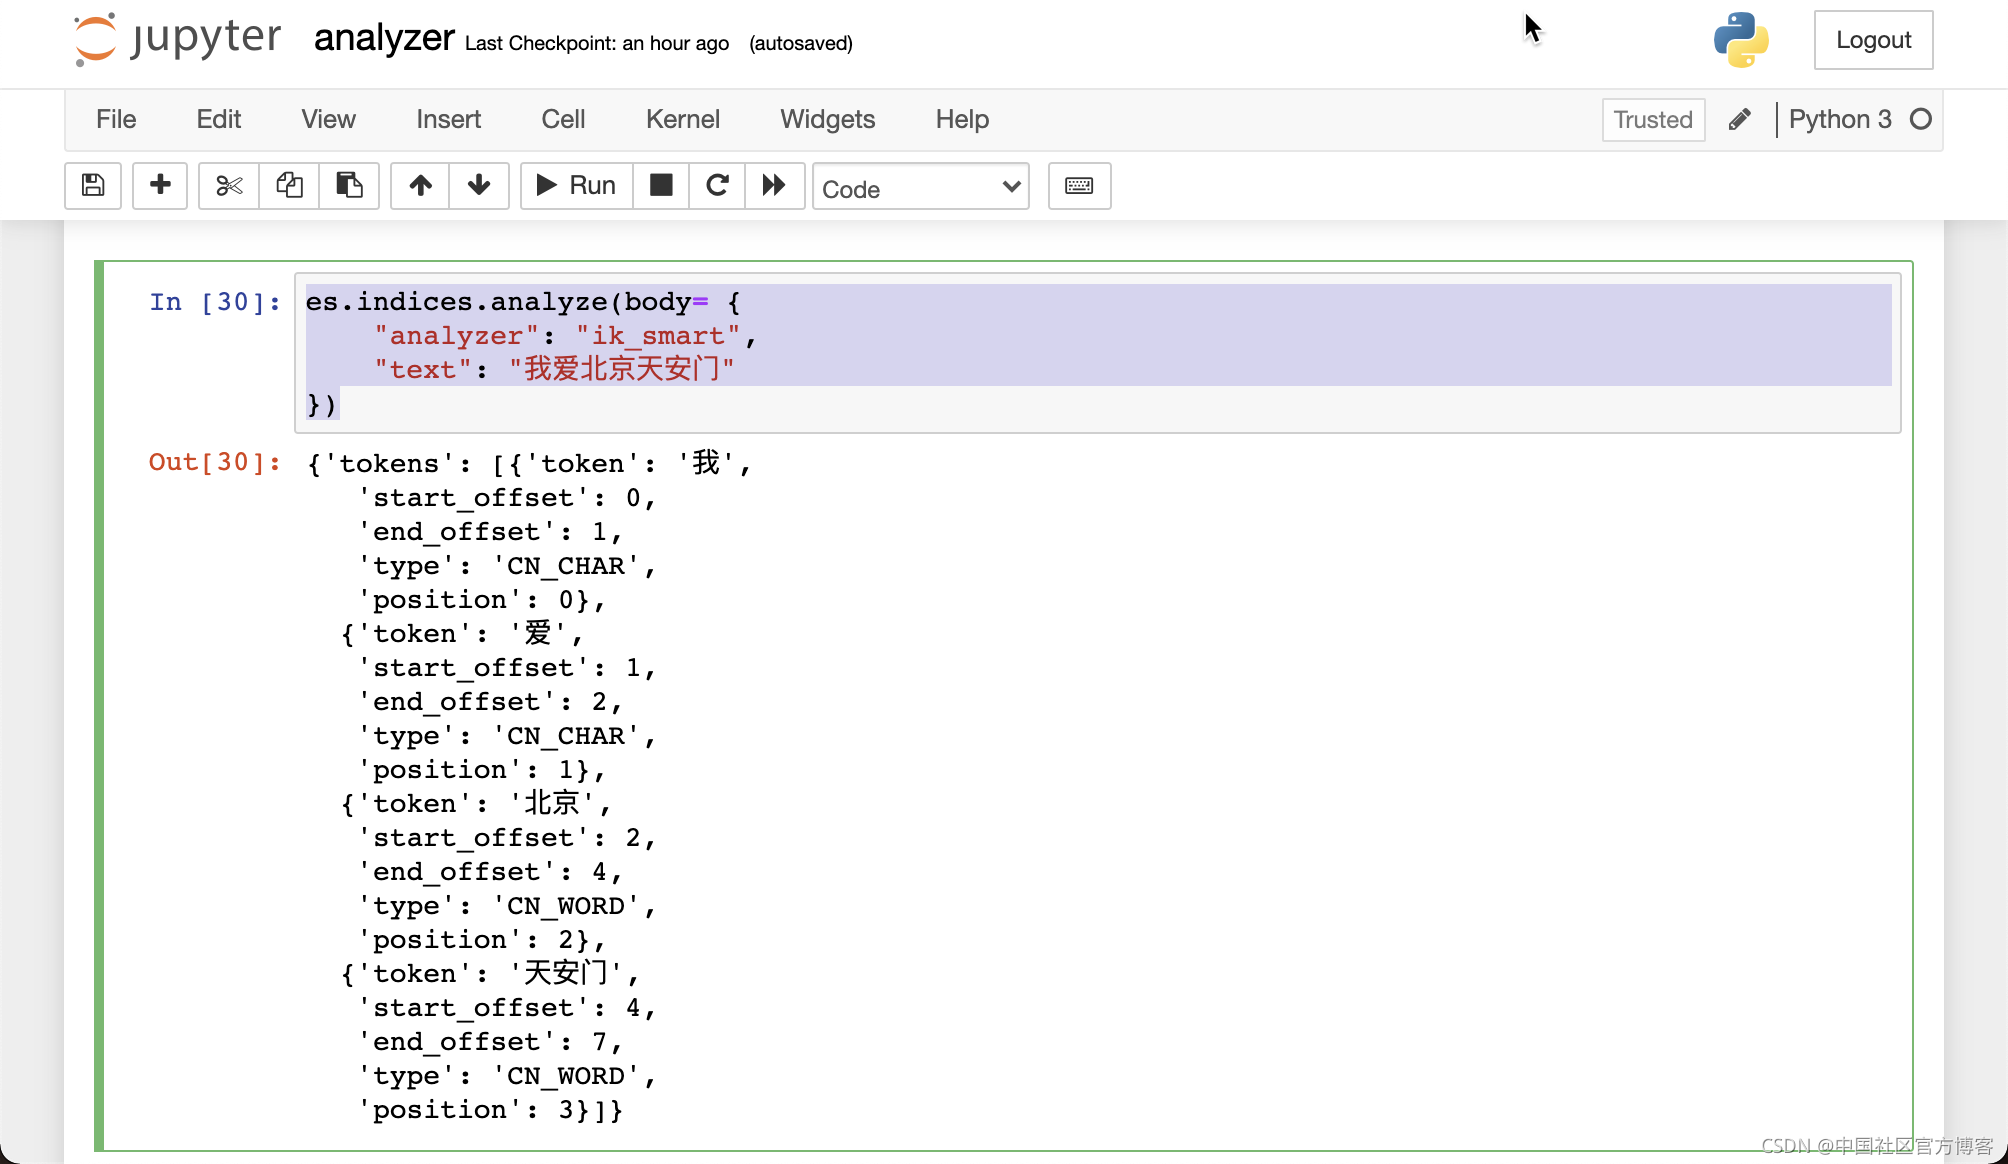Insert a new cell with the plus icon
Screen dimensions: 2008x1164
pyautogui.click(x=160, y=186)
